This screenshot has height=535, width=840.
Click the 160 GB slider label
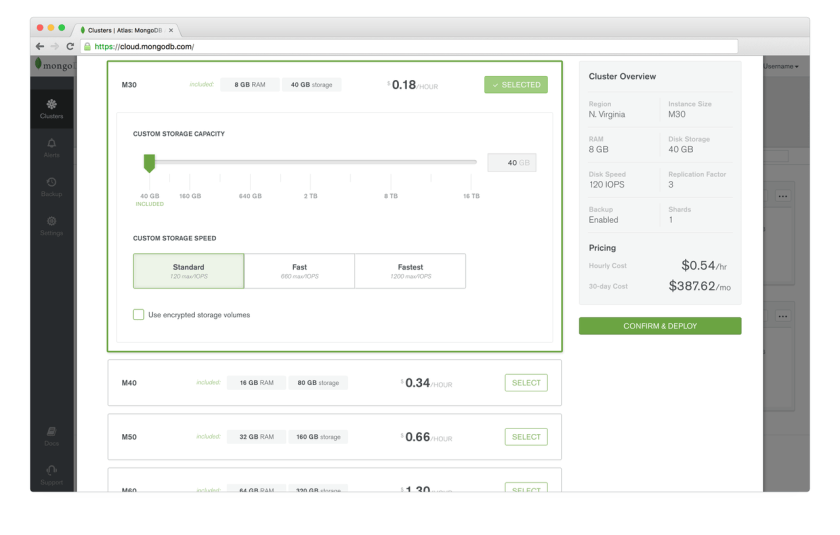click(190, 196)
